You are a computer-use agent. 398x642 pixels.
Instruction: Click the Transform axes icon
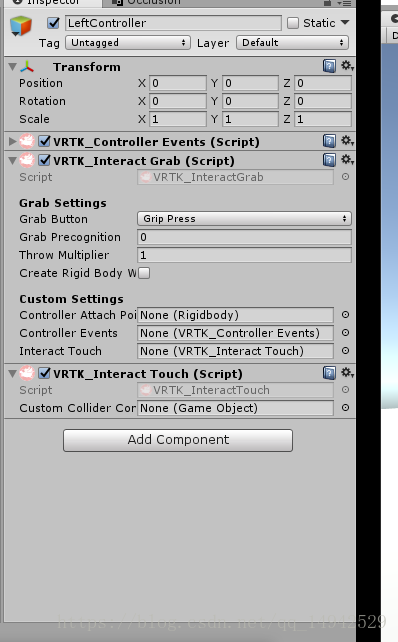27,67
